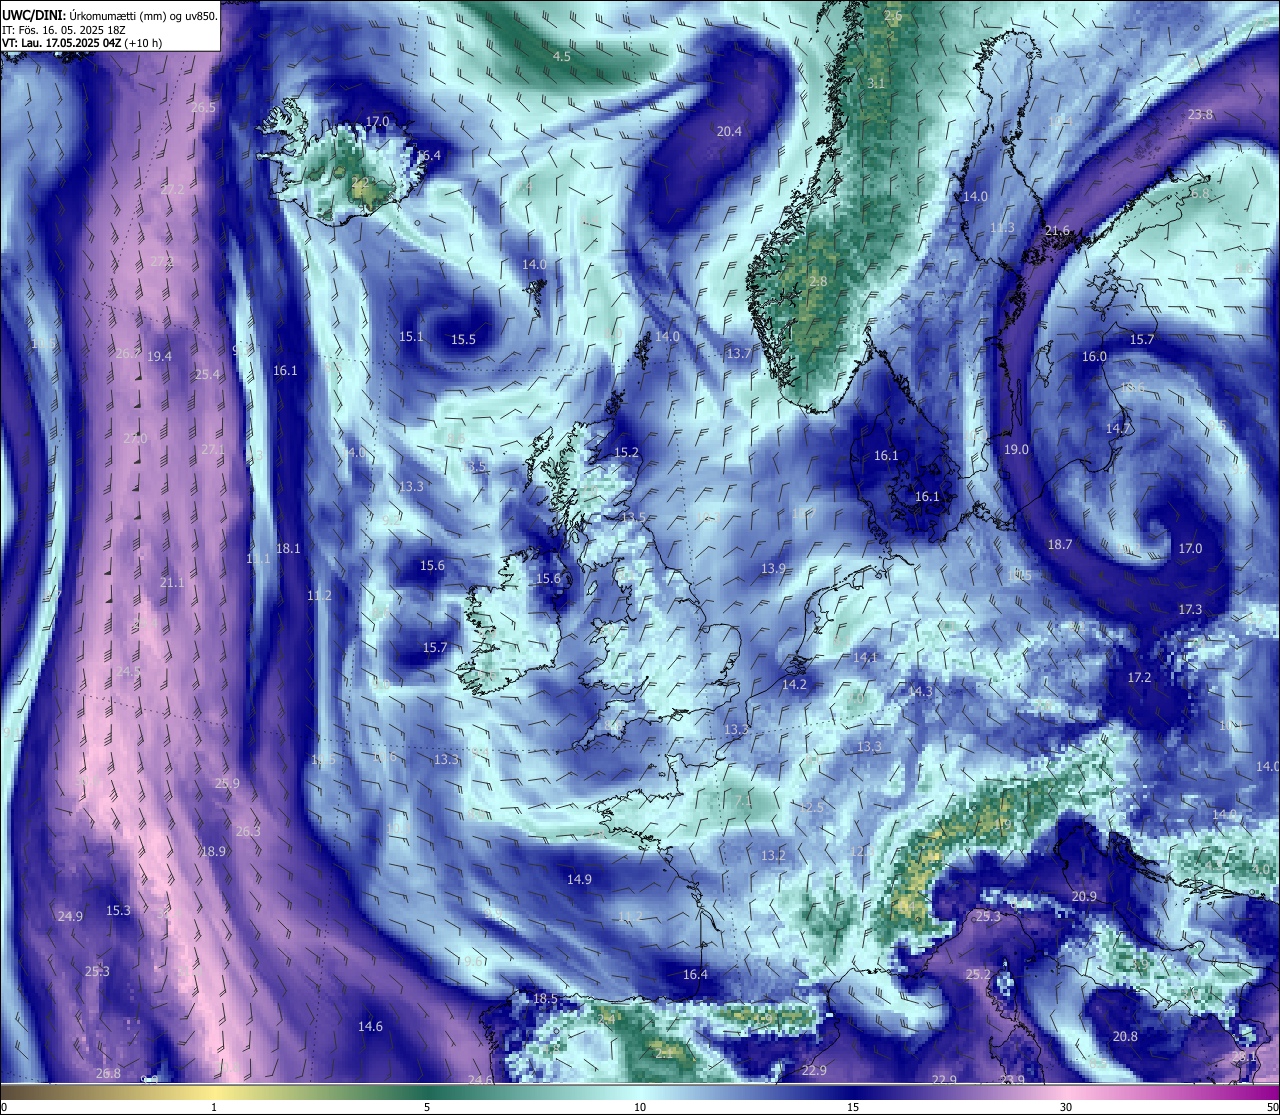
Task: Click the map value '17.2'
Action: click(x=1139, y=678)
